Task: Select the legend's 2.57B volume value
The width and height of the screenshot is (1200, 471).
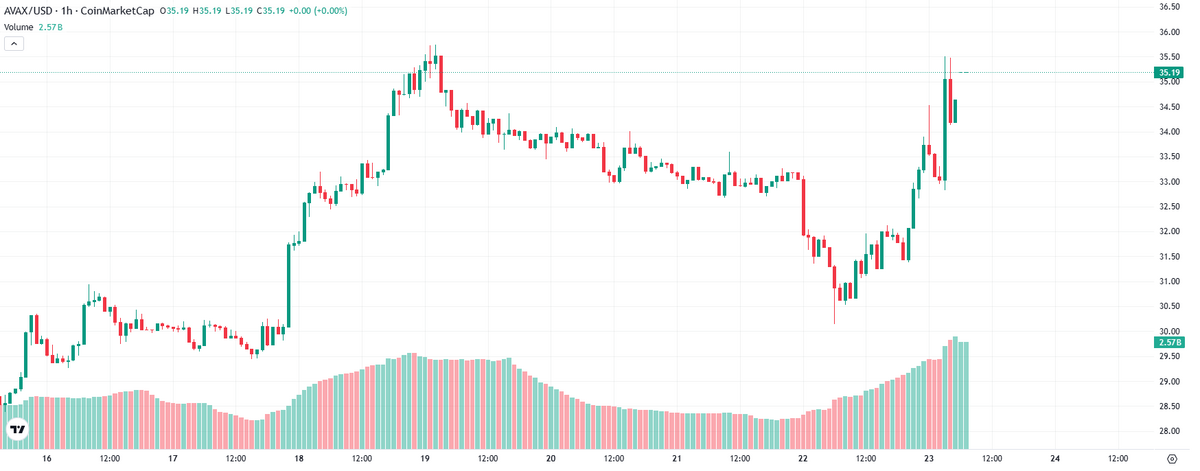Action: tap(51, 27)
